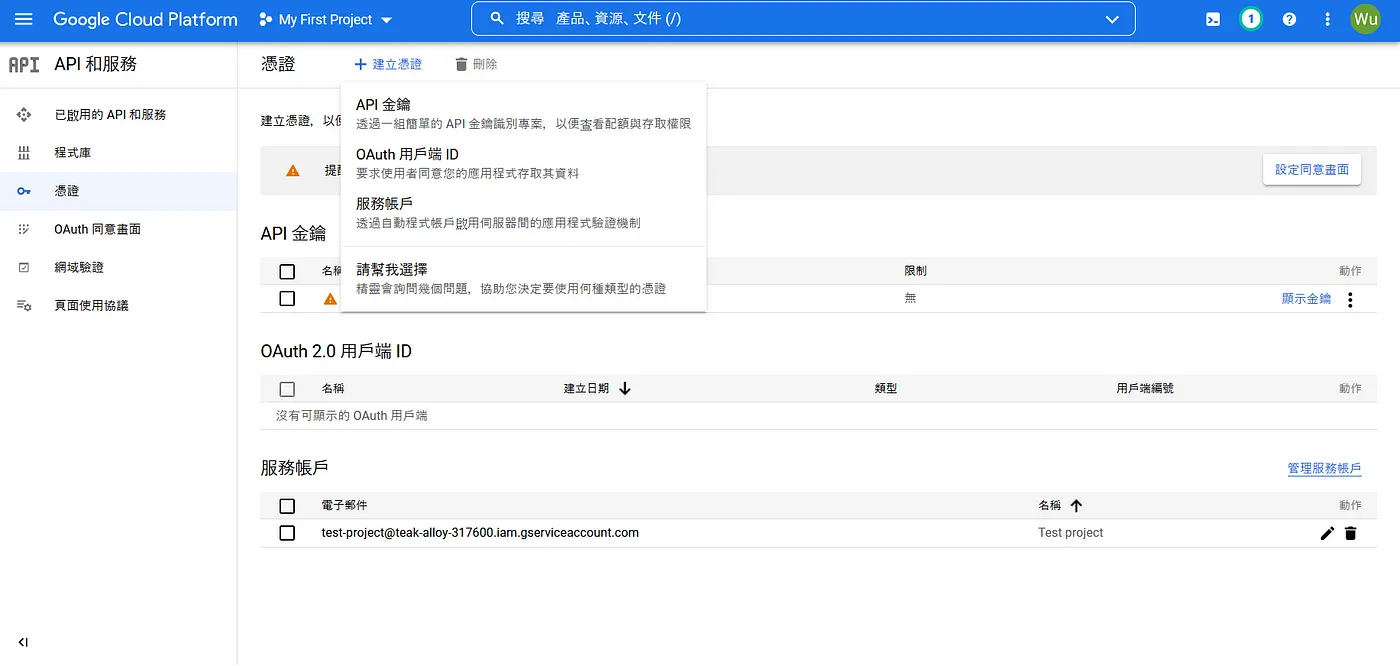Open the top bar three-dot settings menu
1400x665 pixels.
pyautogui.click(x=1327, y=19)
